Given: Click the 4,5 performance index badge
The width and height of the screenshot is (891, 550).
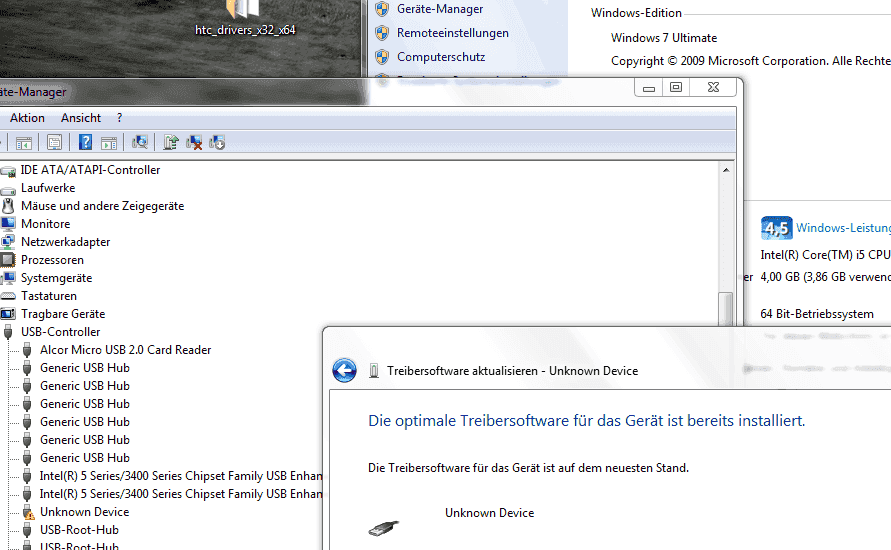Looking at the screenshot, I should [777, 228].
